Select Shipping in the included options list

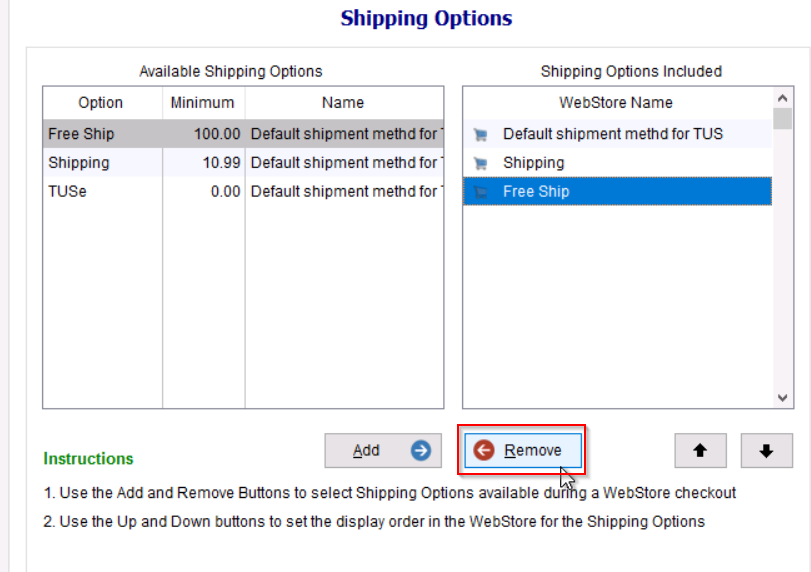(x=533, y=163)
